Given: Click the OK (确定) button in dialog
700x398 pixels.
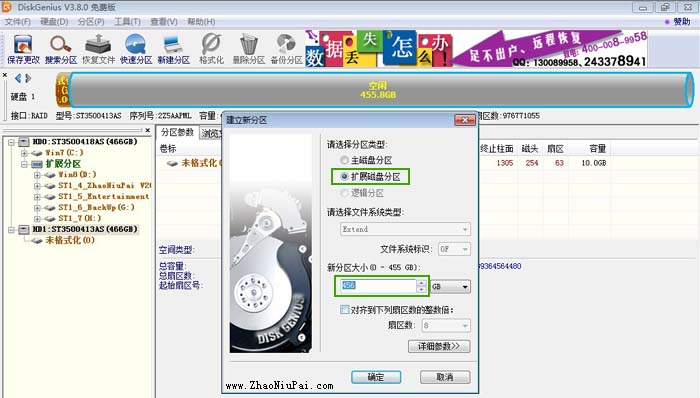Looking at the screenshot, I should 376,377.
